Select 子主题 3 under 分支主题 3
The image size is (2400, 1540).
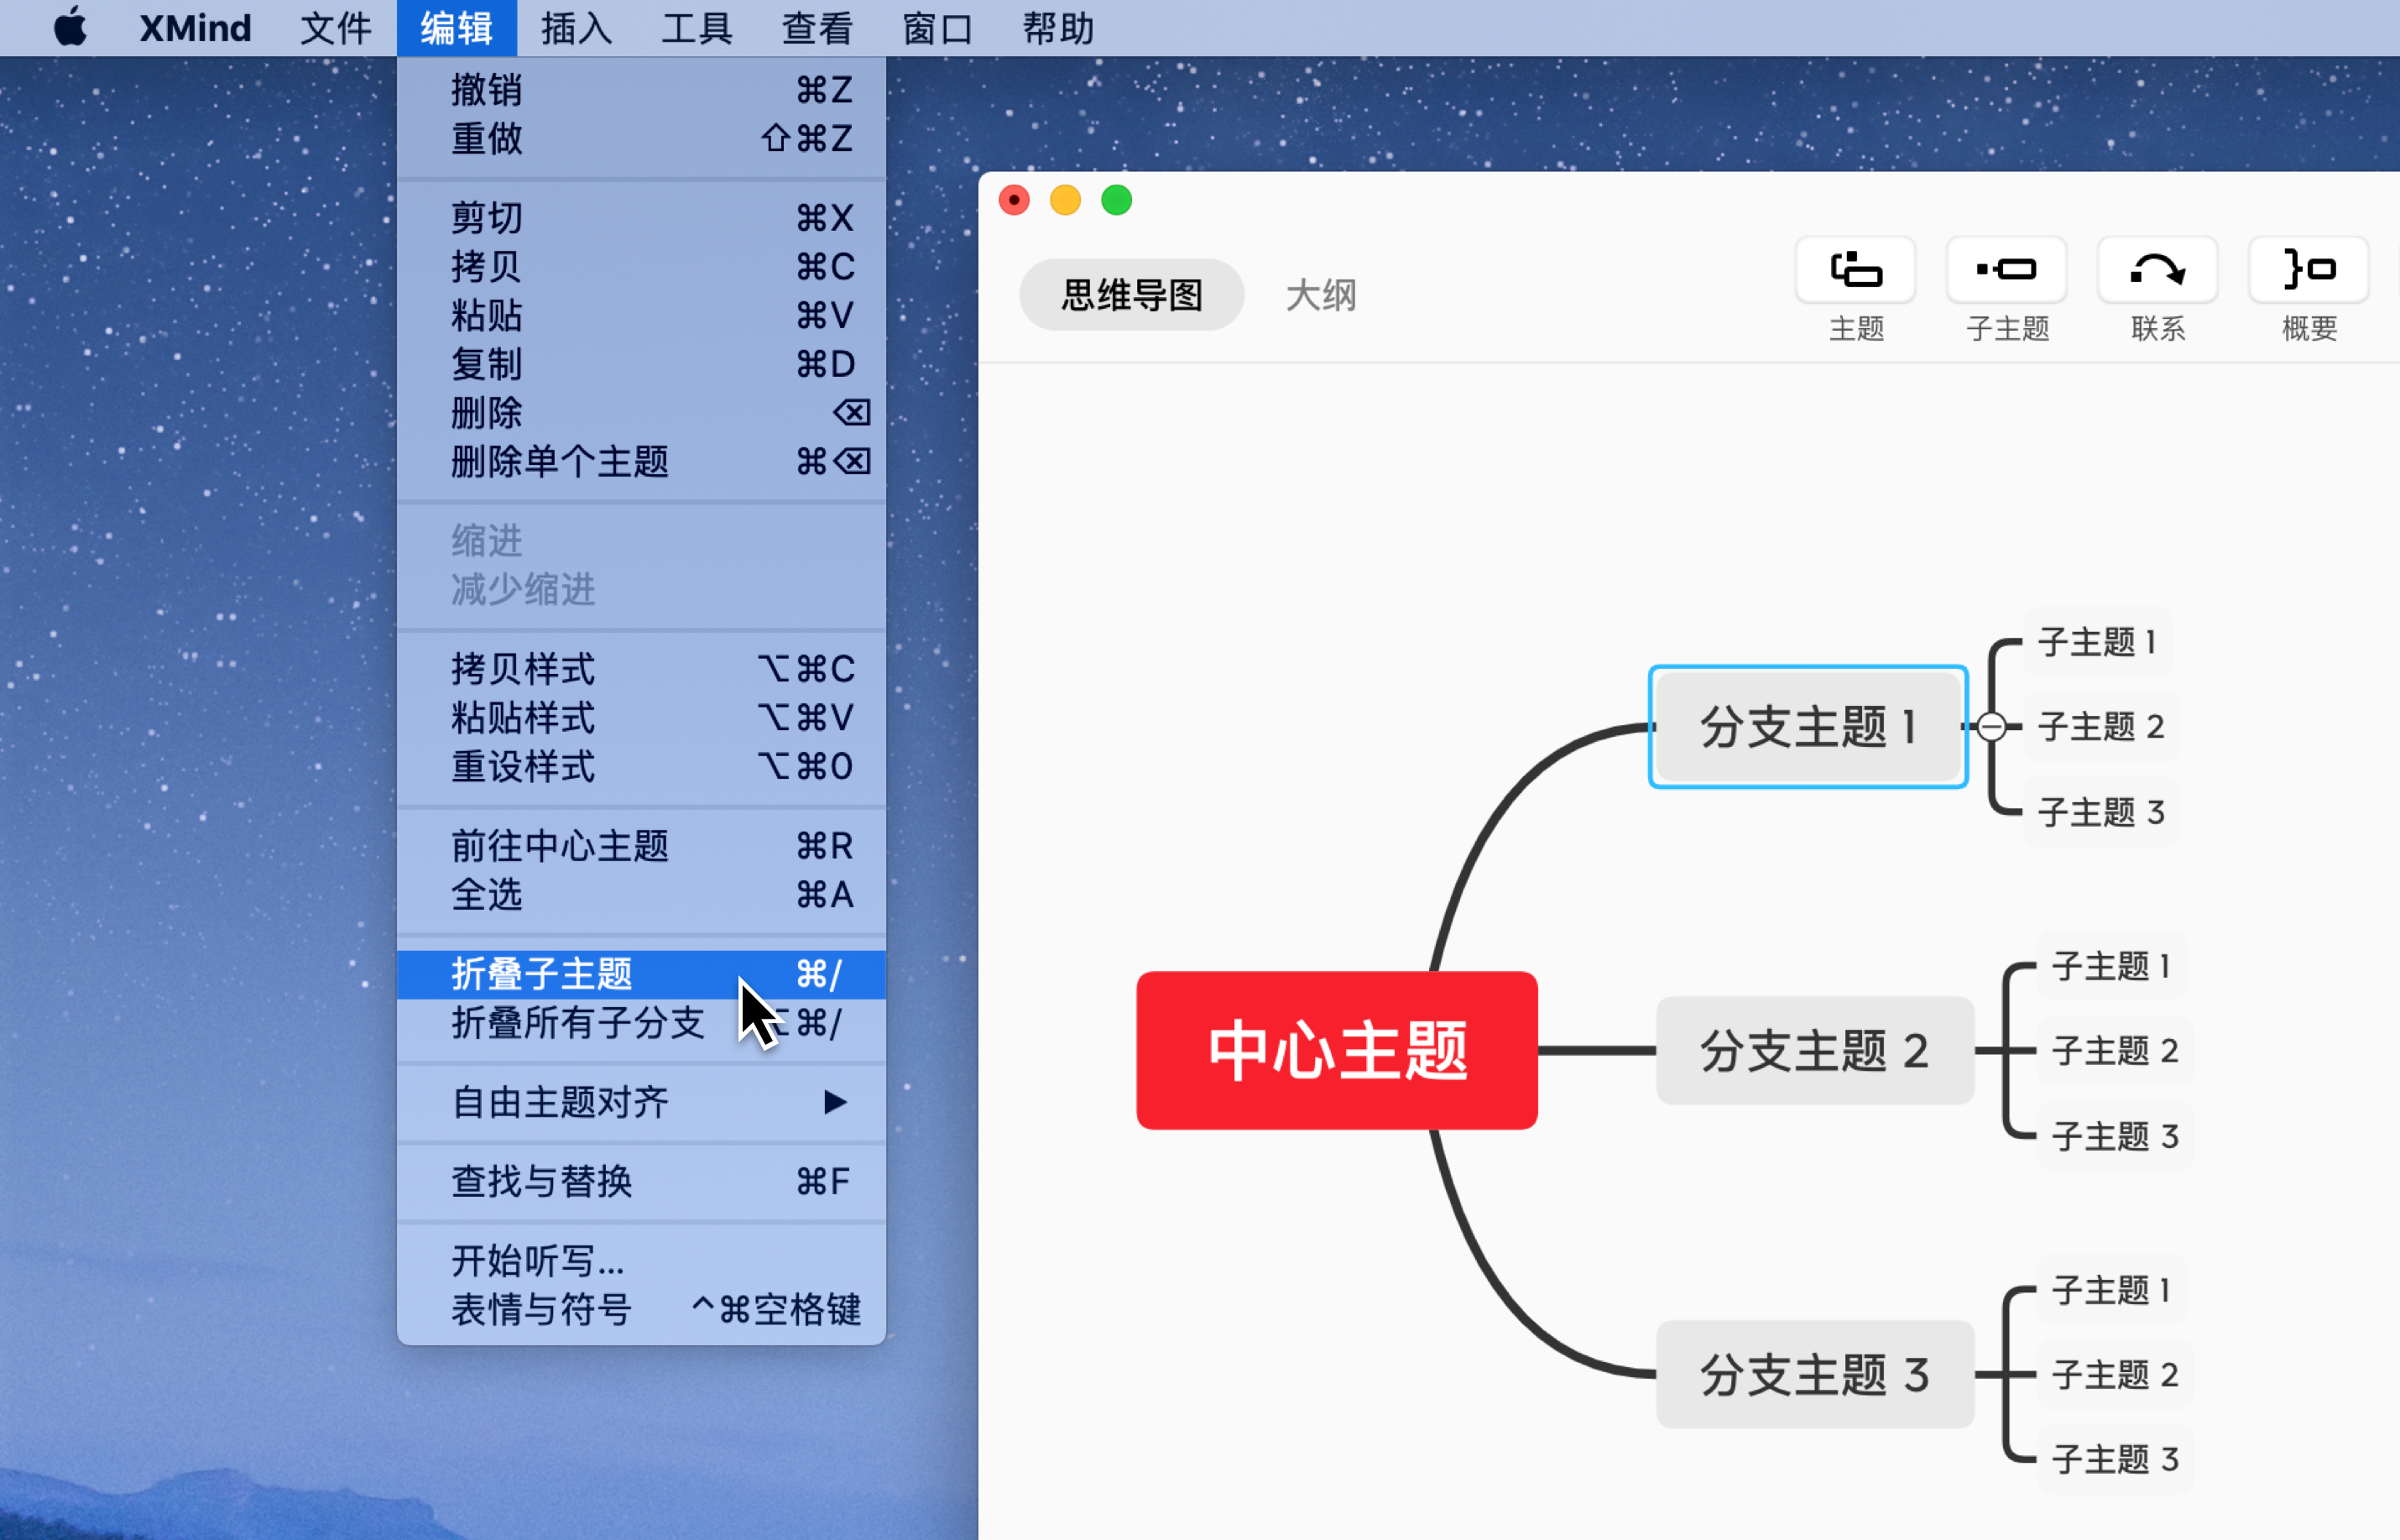[x=2115, y=1460]
